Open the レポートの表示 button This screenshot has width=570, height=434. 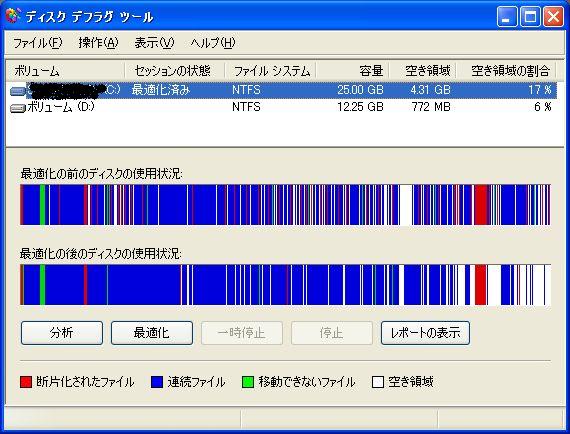pos(425,333)
